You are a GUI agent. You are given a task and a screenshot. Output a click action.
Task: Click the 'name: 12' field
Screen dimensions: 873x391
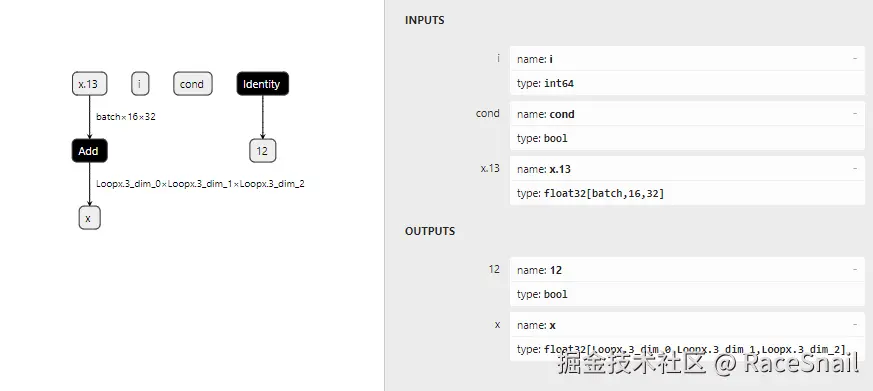[x=687, y=270]
